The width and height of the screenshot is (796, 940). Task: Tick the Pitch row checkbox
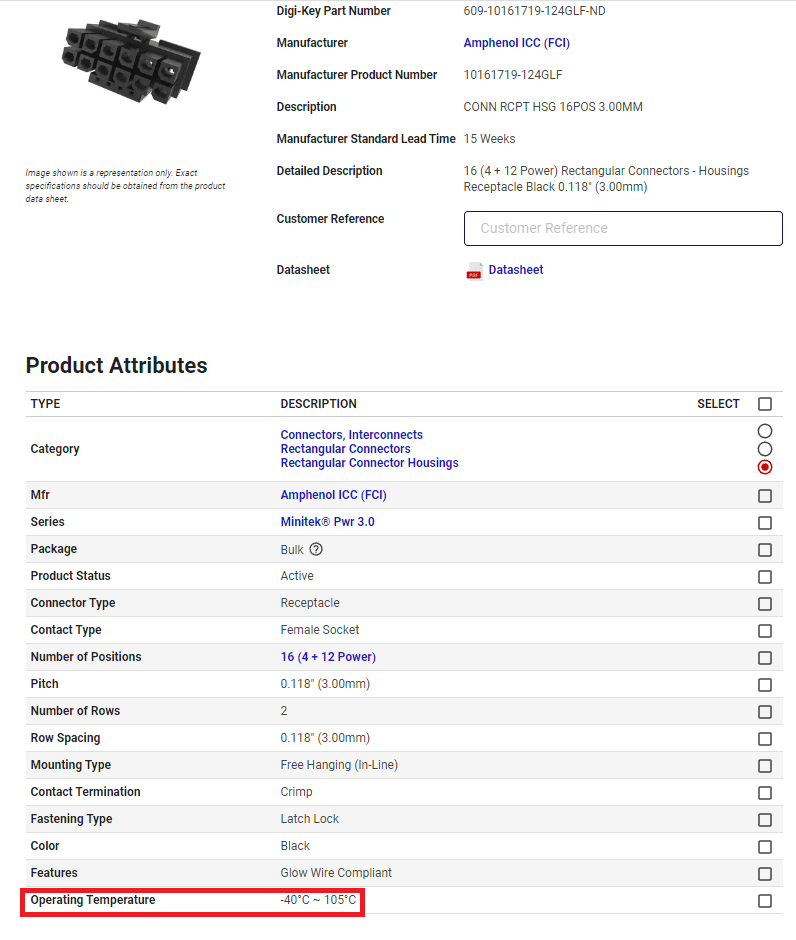click(765, 685)
